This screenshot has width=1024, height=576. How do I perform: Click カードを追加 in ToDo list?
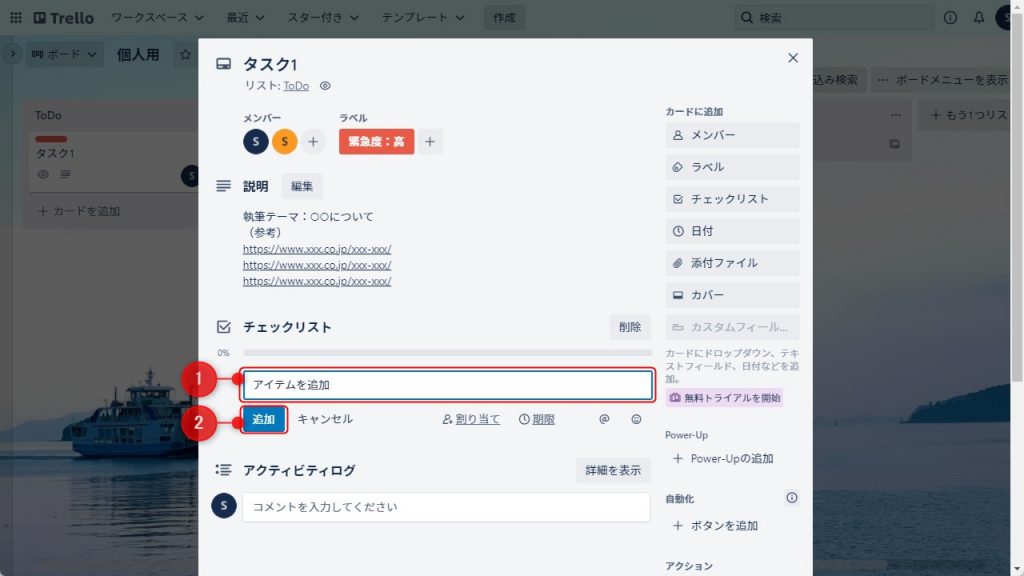pos(80,211)
